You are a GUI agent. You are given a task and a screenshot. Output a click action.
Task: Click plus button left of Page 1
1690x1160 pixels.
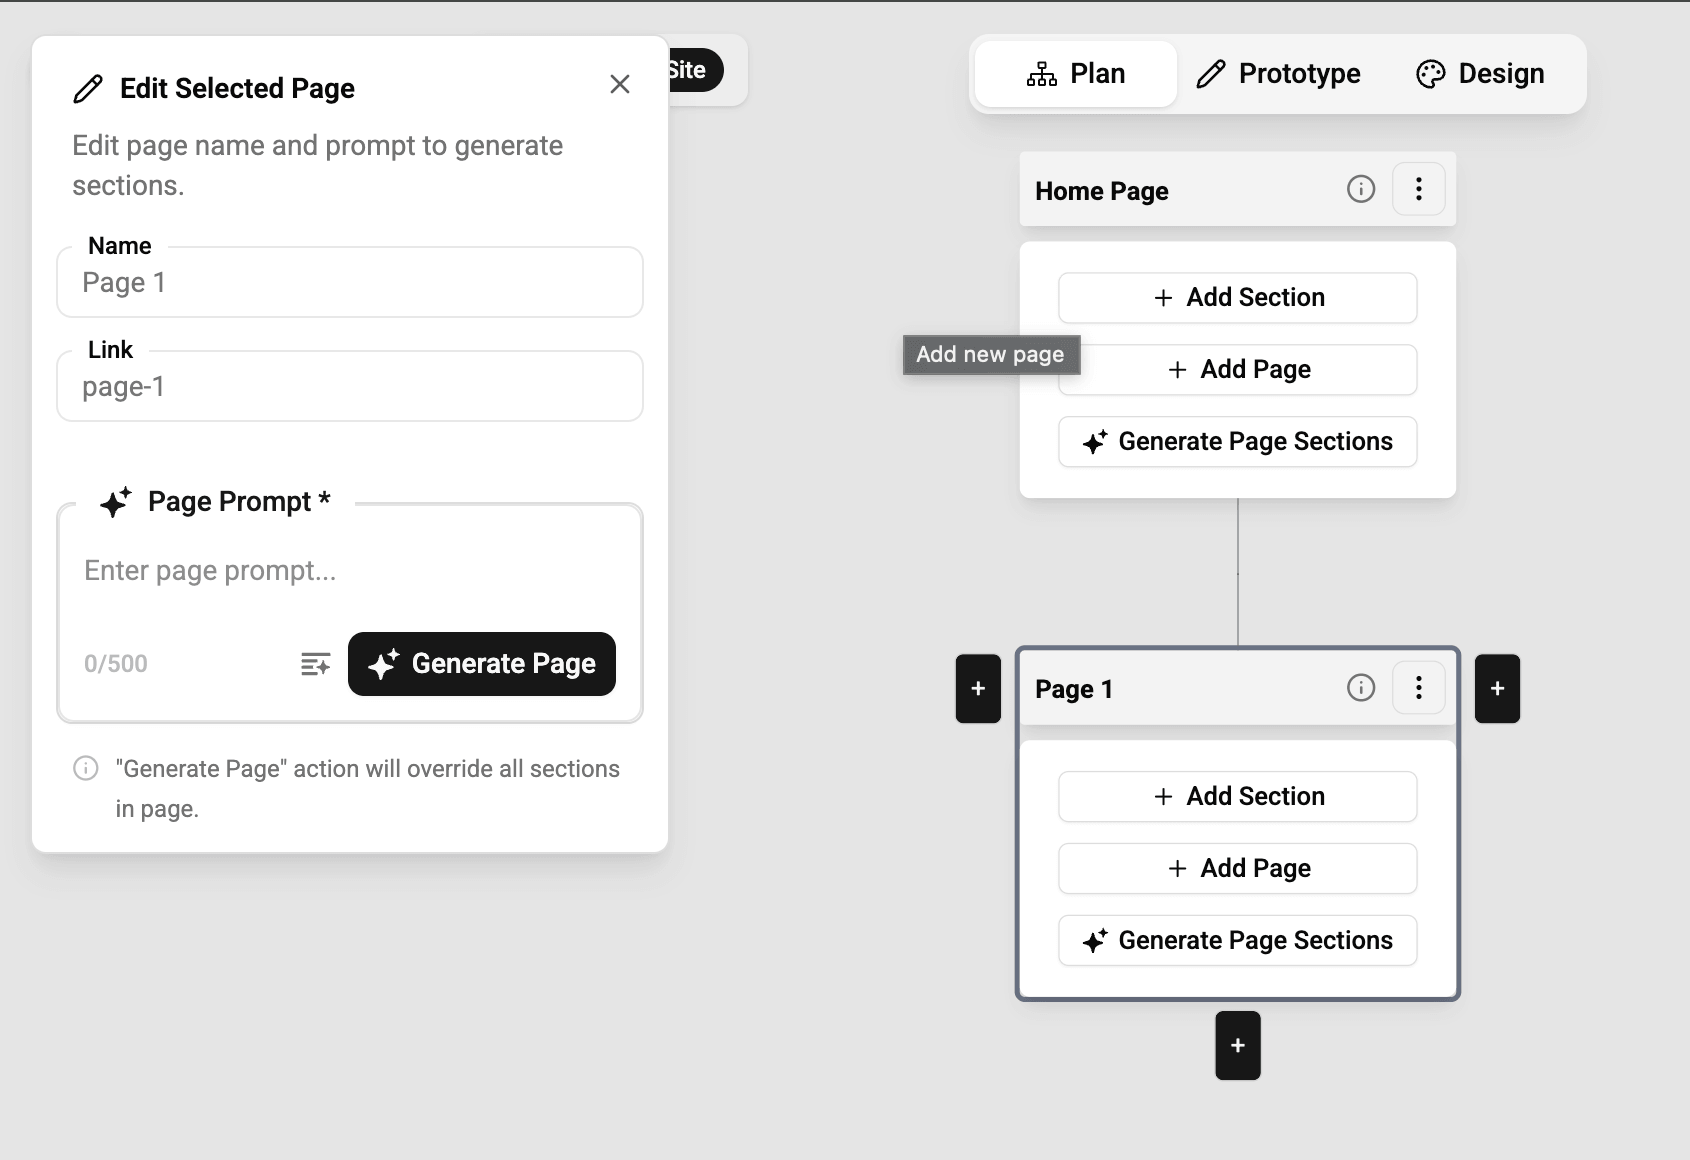(x=978, y=689)
